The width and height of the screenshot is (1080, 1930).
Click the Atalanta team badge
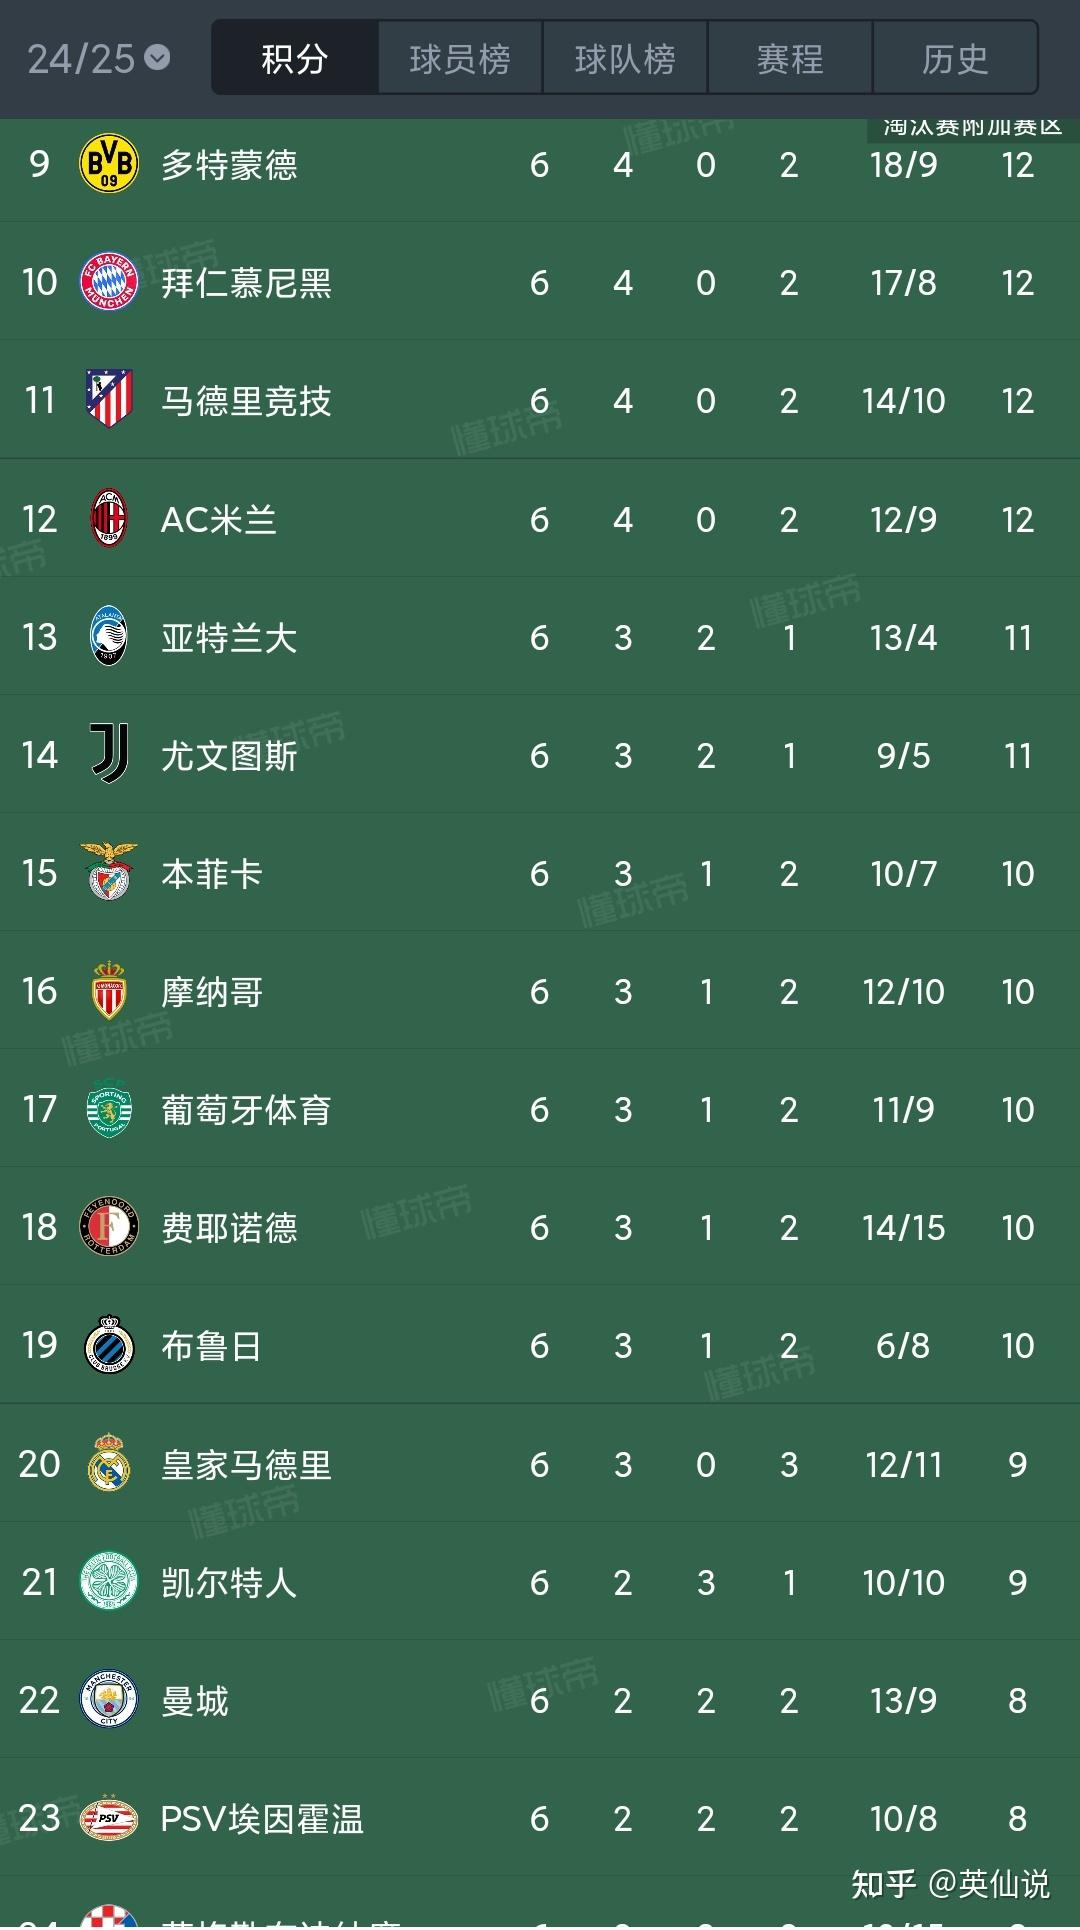pyautogui.click(x=110, y=636)
